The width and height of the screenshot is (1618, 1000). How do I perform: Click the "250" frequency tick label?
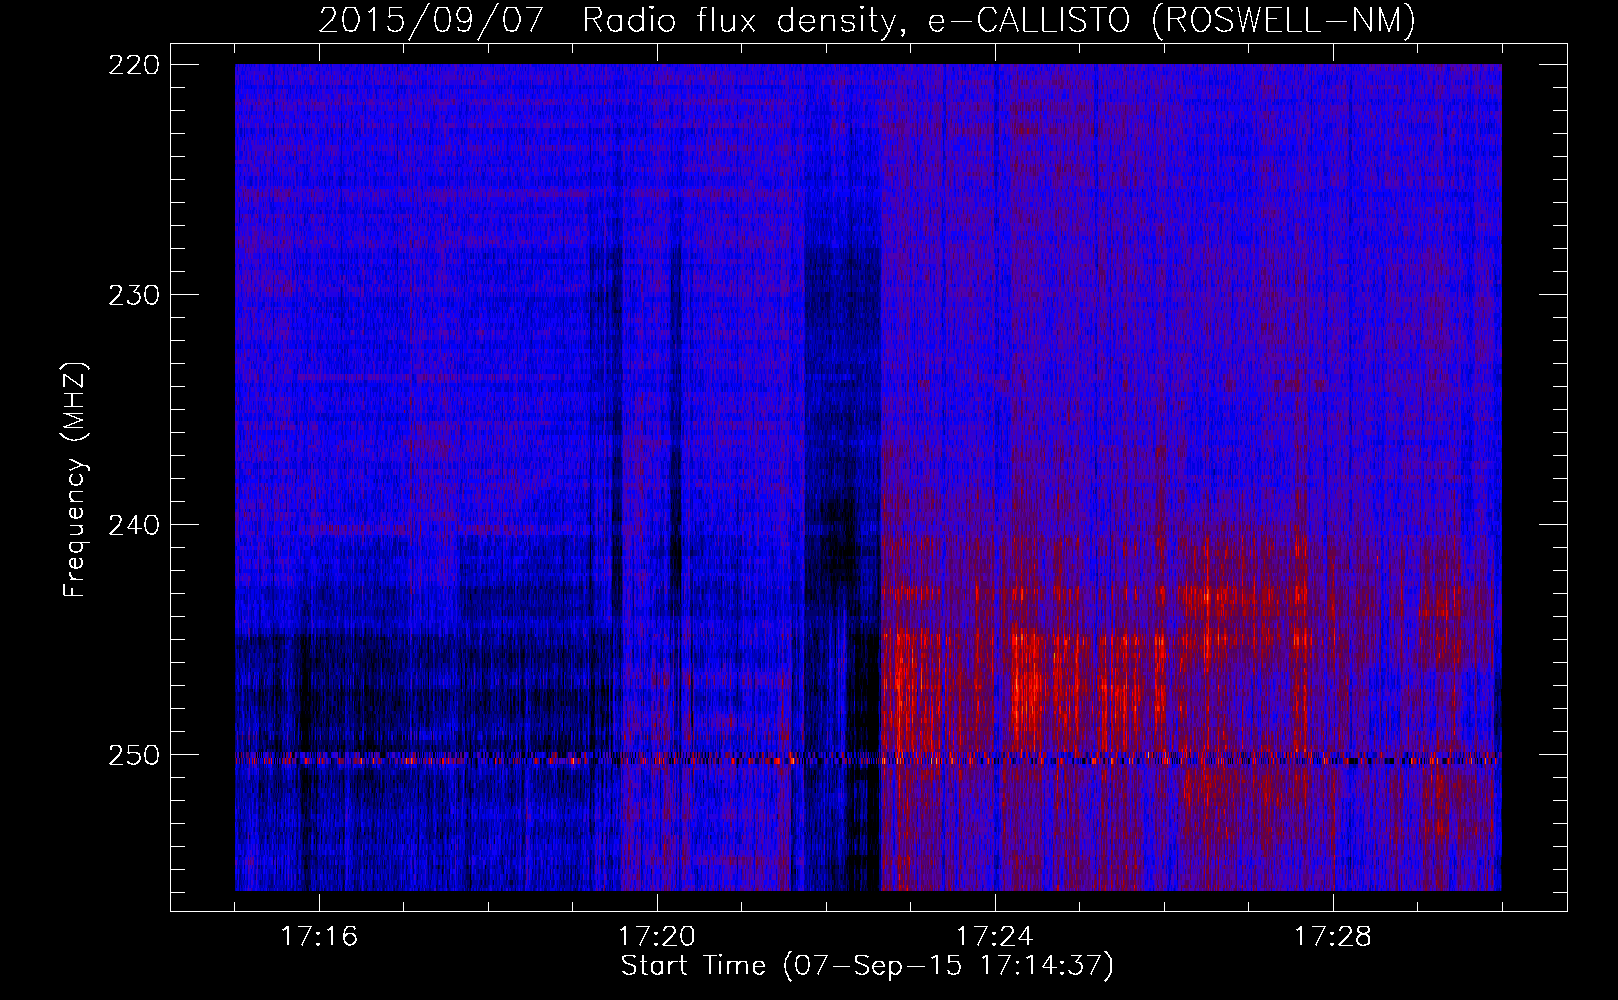(x=133, y=755)
